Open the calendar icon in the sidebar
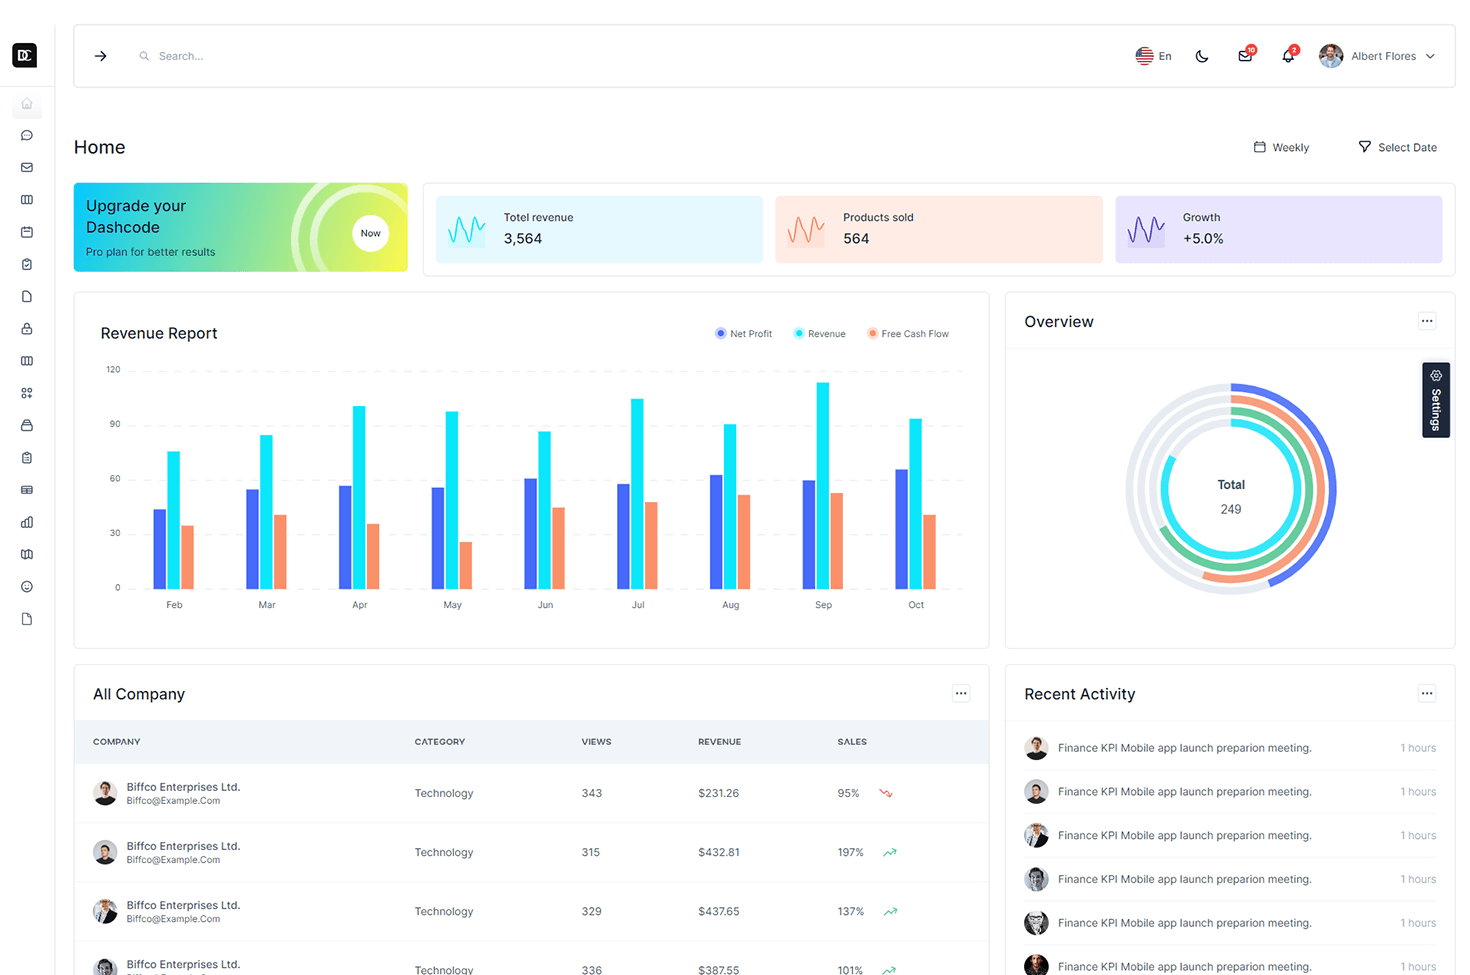Viewport: 1470px width, 975px height. click(27, 232)
